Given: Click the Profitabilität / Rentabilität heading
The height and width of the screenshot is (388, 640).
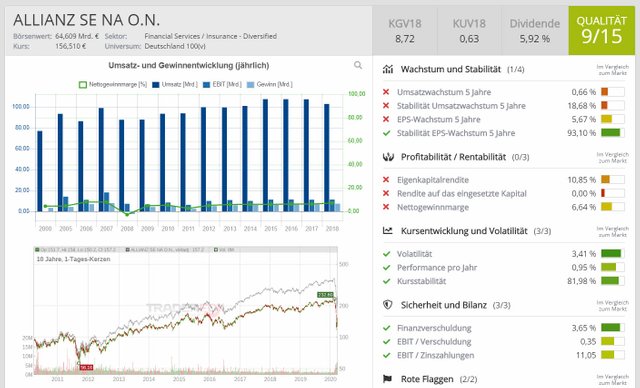Looking at the screenshot, I should pos(453,157).
